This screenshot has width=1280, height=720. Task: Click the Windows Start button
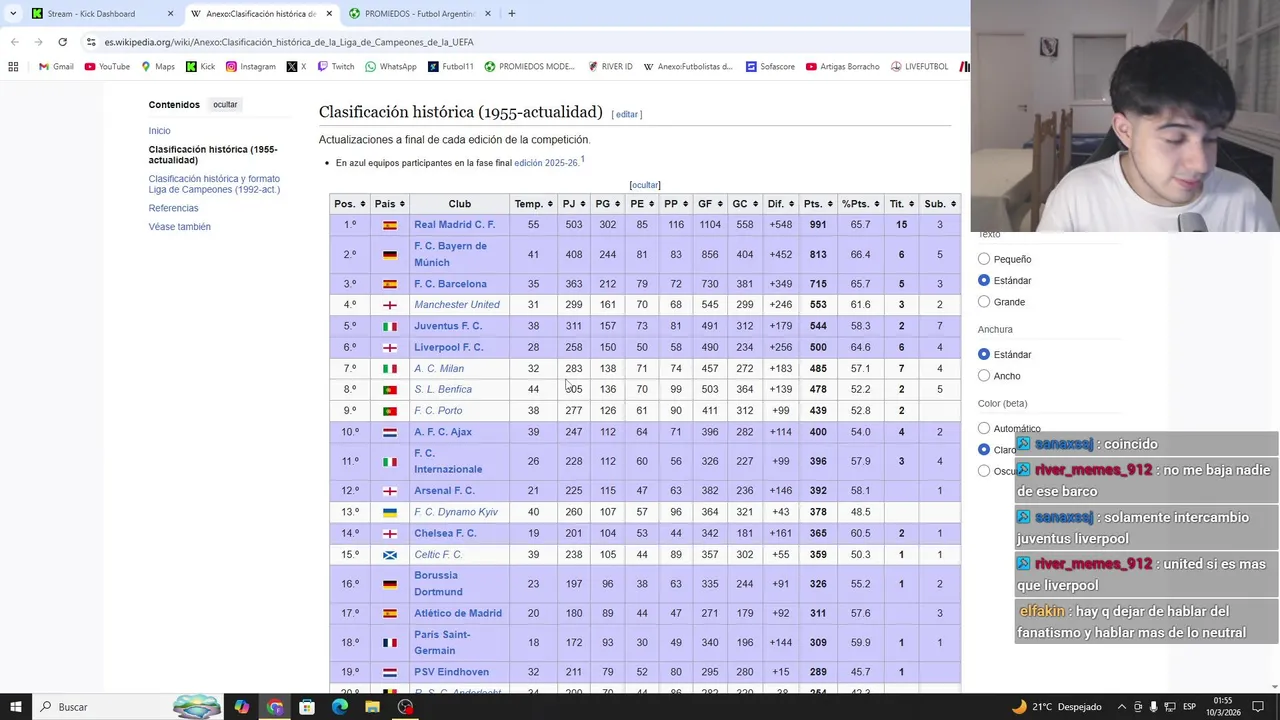(15, 707)
